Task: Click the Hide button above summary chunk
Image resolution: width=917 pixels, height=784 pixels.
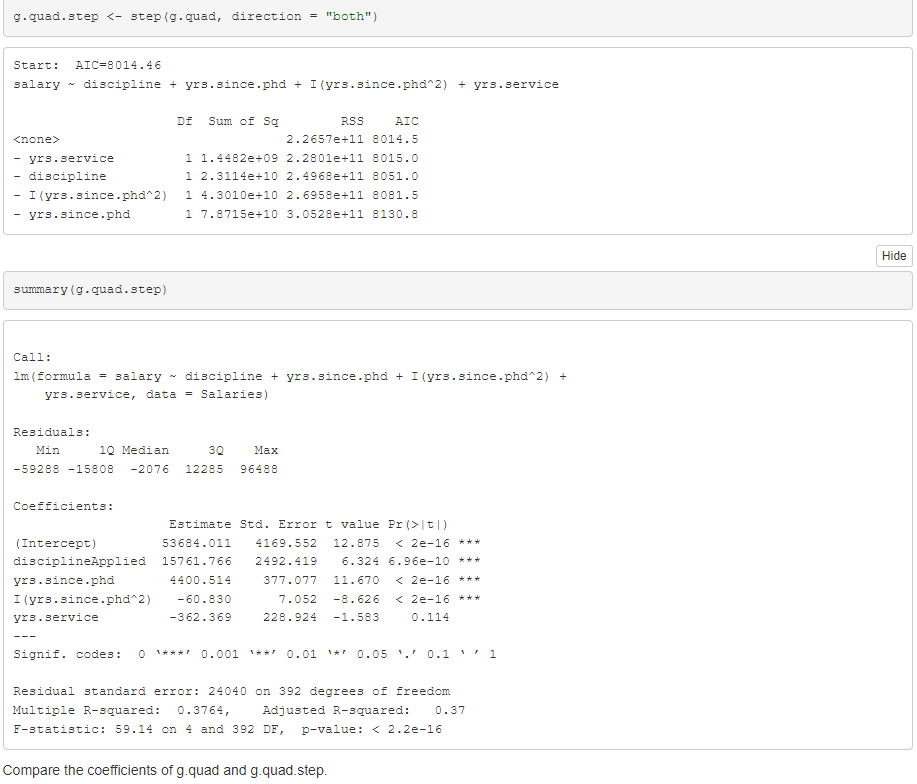Action: pos(892,256)
